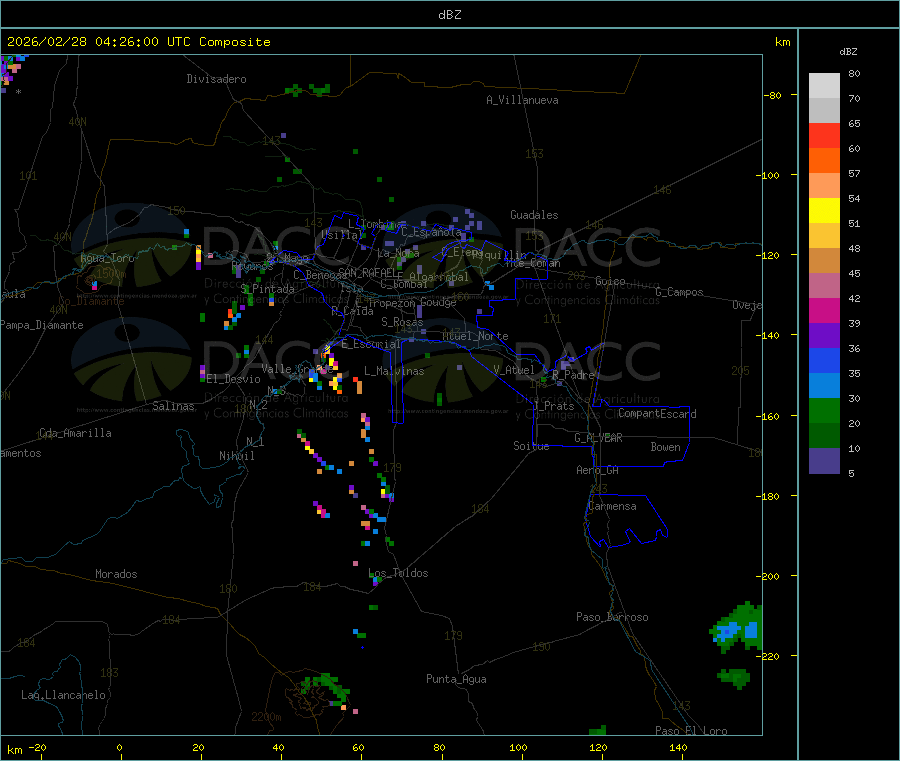
Task: Click the dBZ title at top
Action: pos(449,15)
